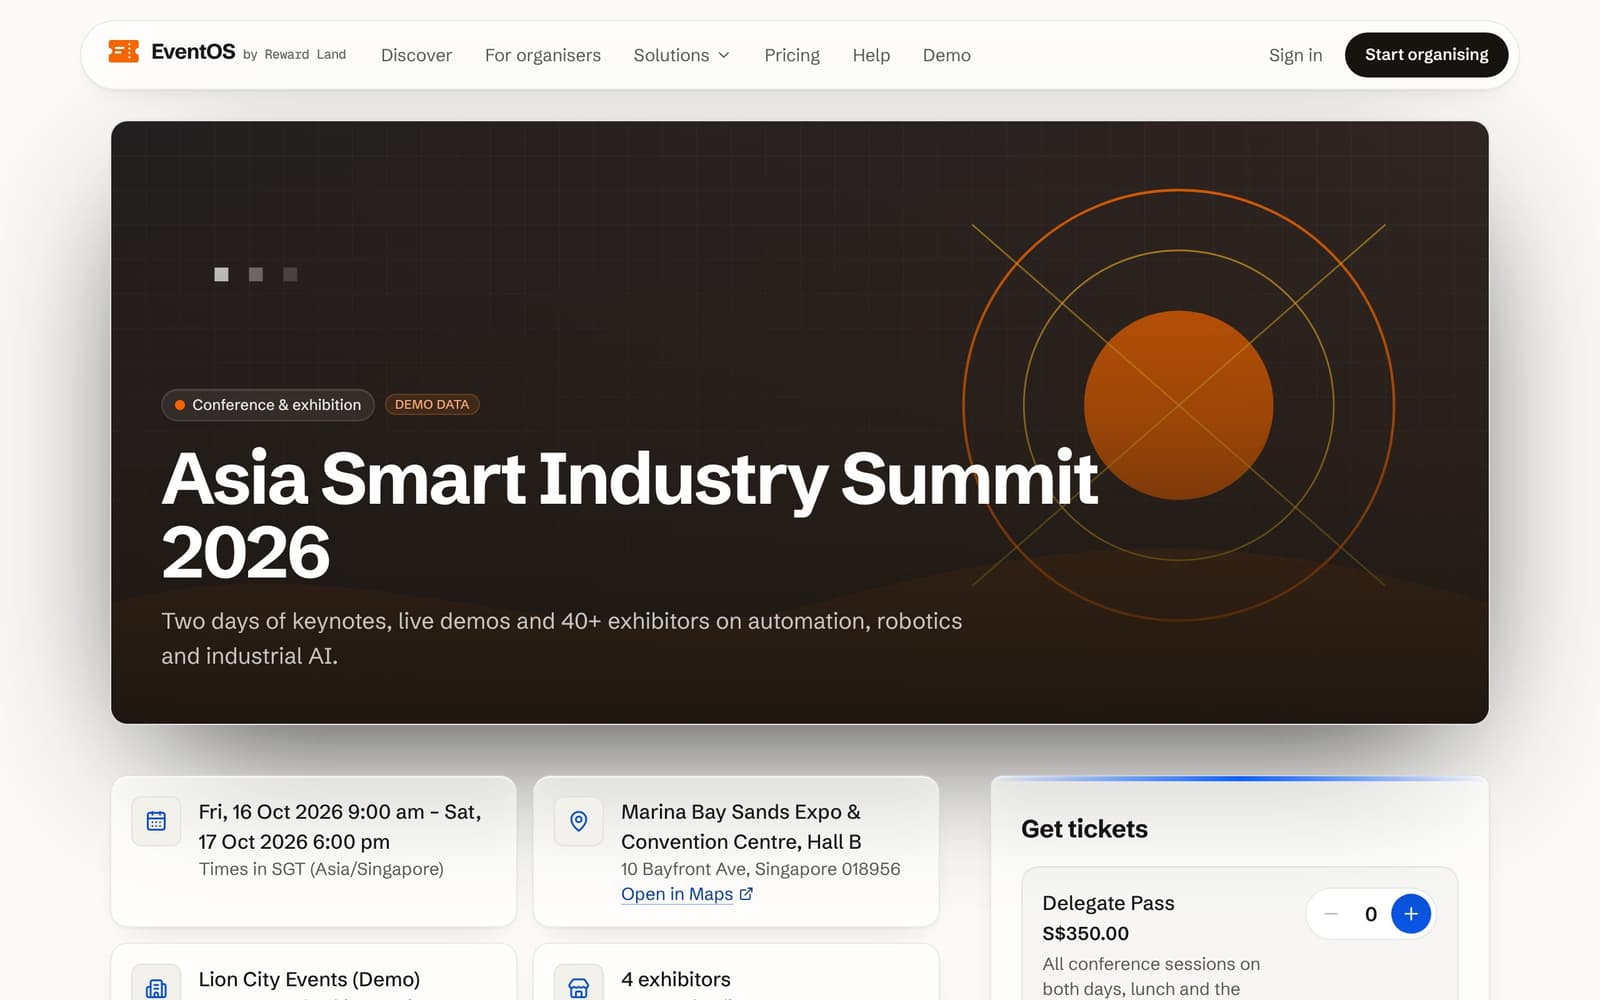Go to For organisers in navigation
The height and width of the screenshot is (1000, 1600).
click(x=543, y=55)
